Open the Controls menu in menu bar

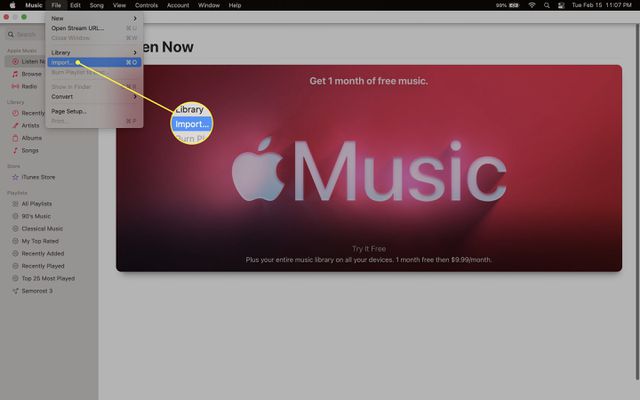pos(146,5)
